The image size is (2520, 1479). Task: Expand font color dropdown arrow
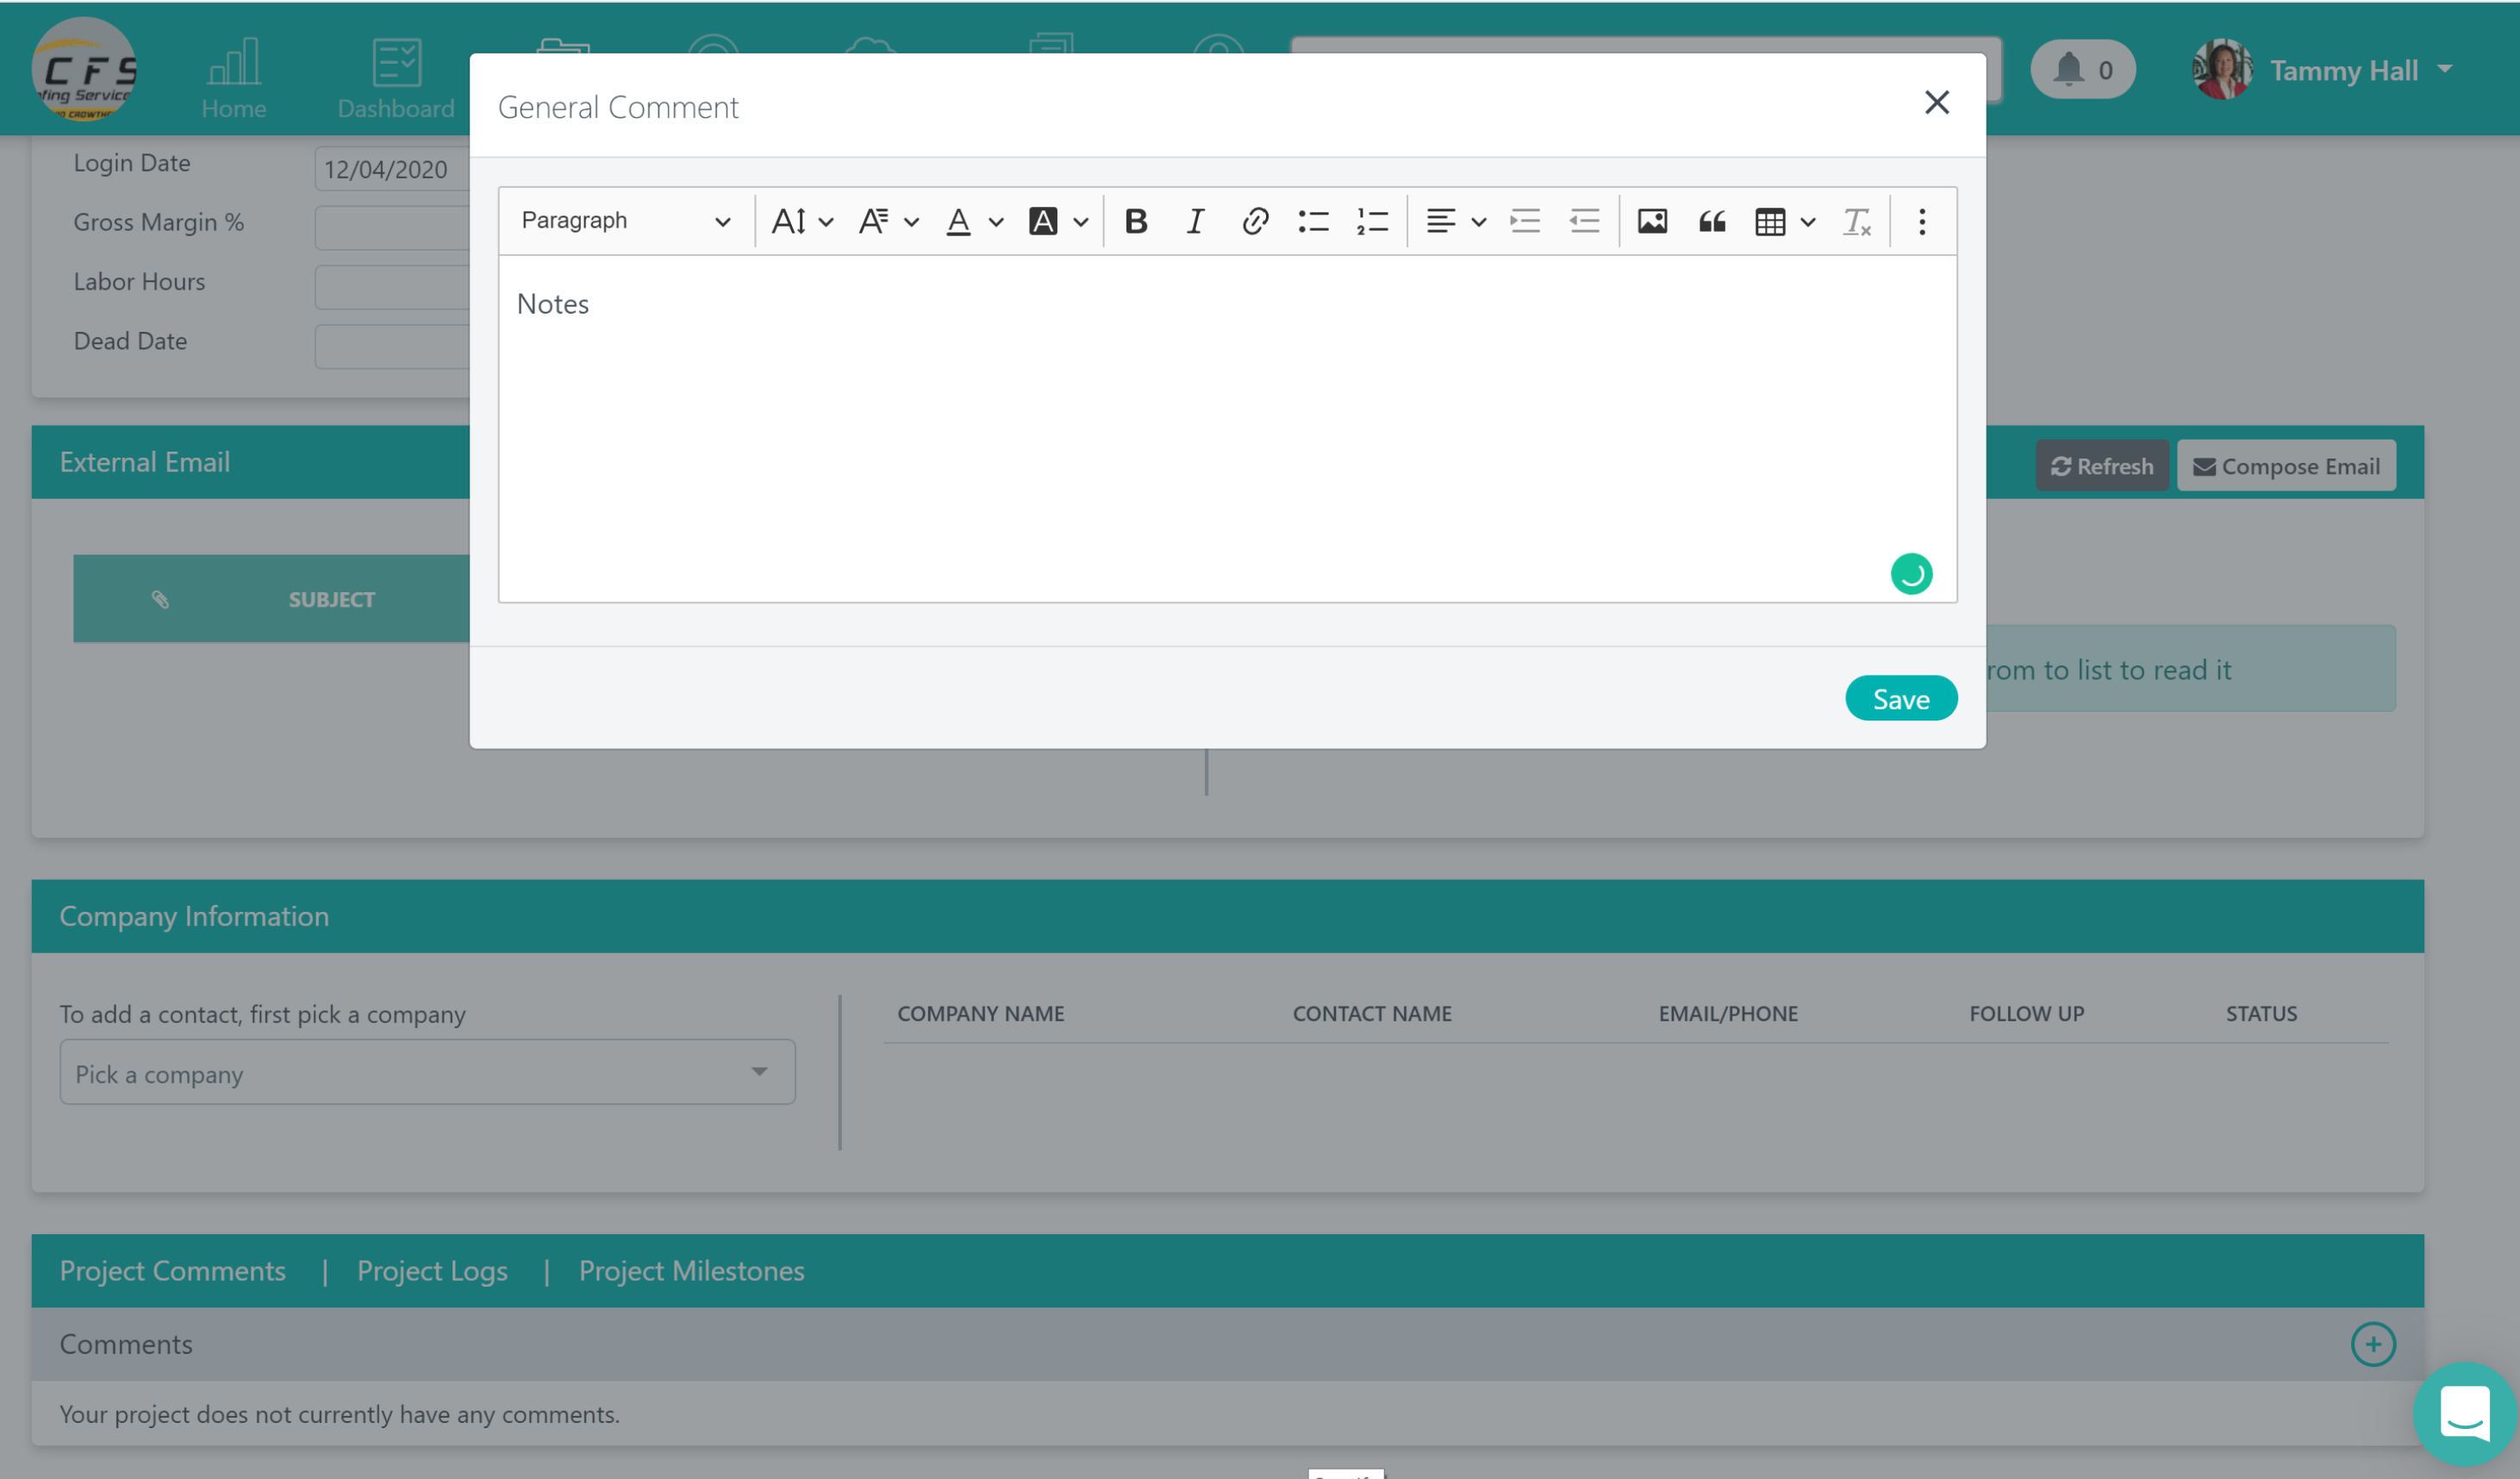point(995,222)
